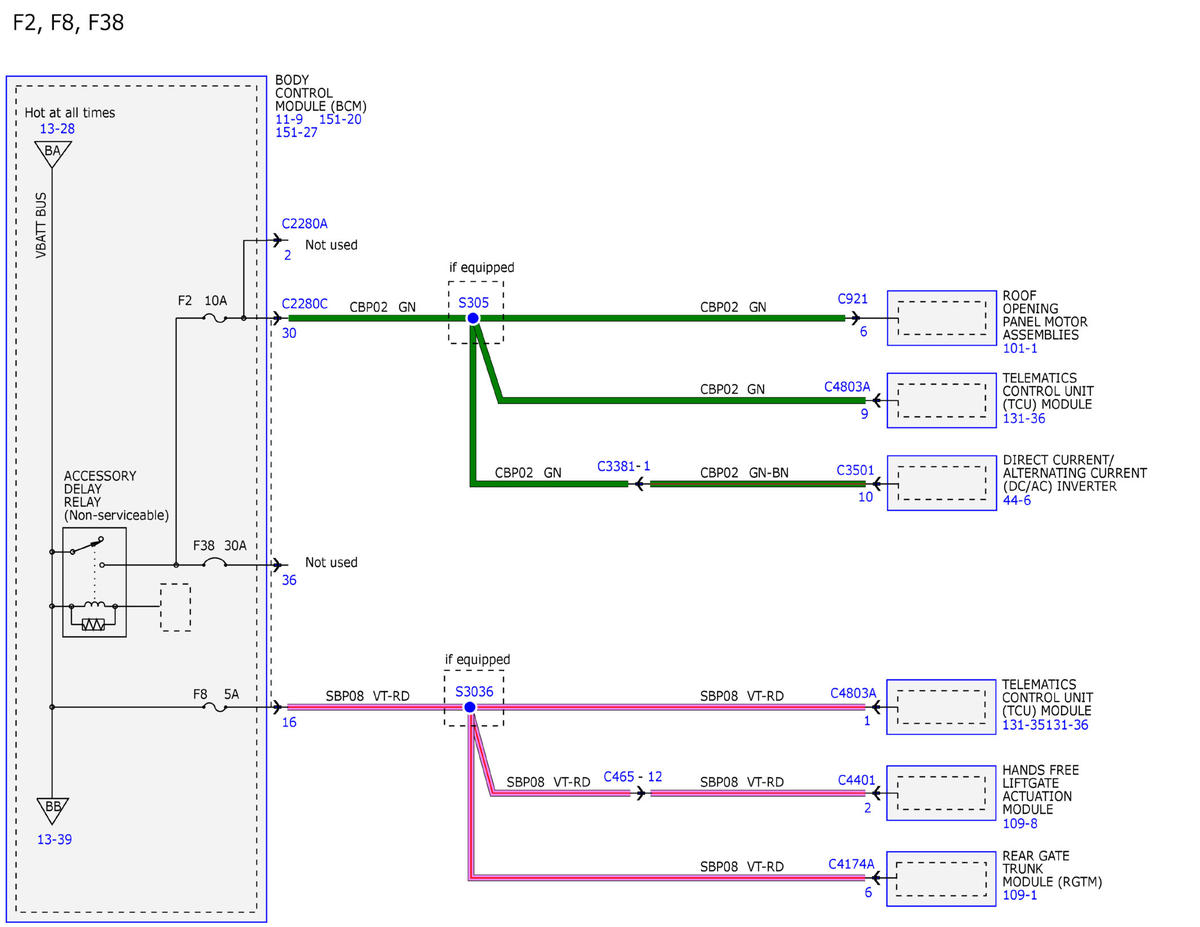Select the S3036 splice blue dot

tap(469, 707)
